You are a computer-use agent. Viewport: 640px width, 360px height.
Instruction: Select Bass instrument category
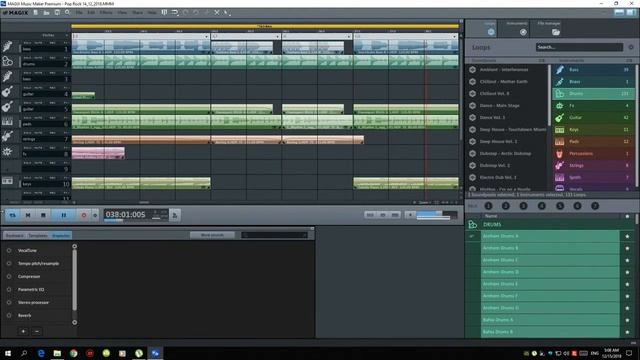(593, 70)
